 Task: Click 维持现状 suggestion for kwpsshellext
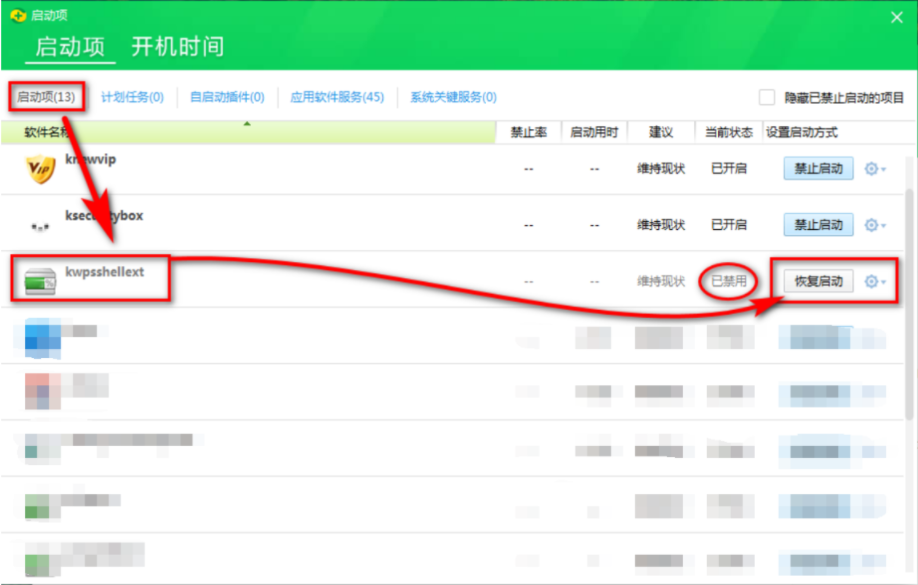pyautogui.click(x=661, y=282)
